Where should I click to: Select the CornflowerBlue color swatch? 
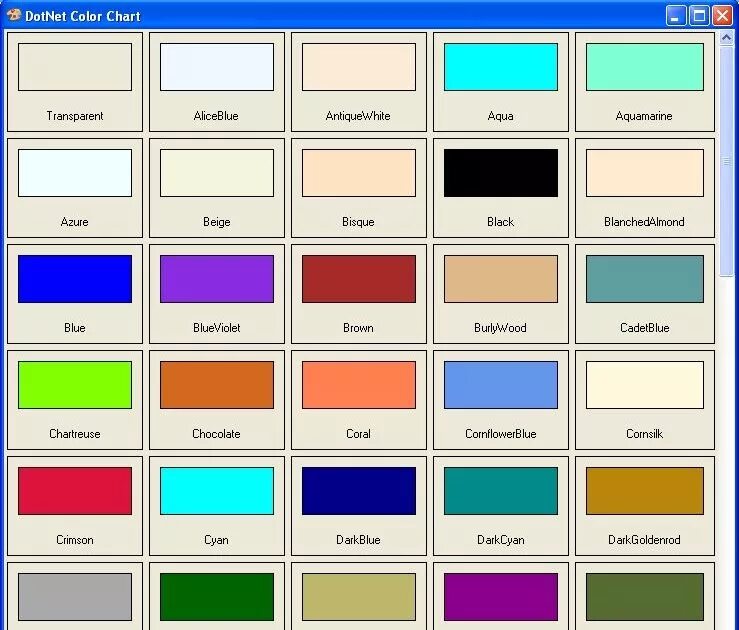pyautogui.click(x=501, y=385)
